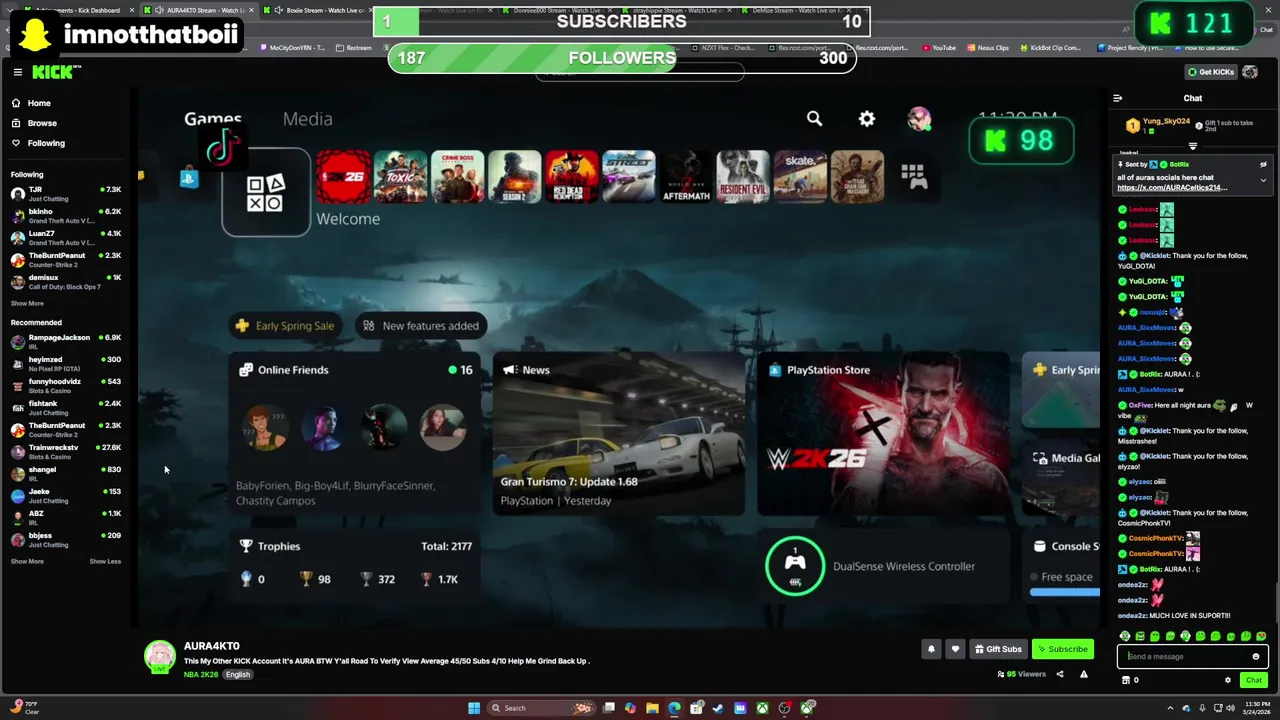Open microphone icon in system tray
Screen dimensions: 1280x720
[1203, 708]
